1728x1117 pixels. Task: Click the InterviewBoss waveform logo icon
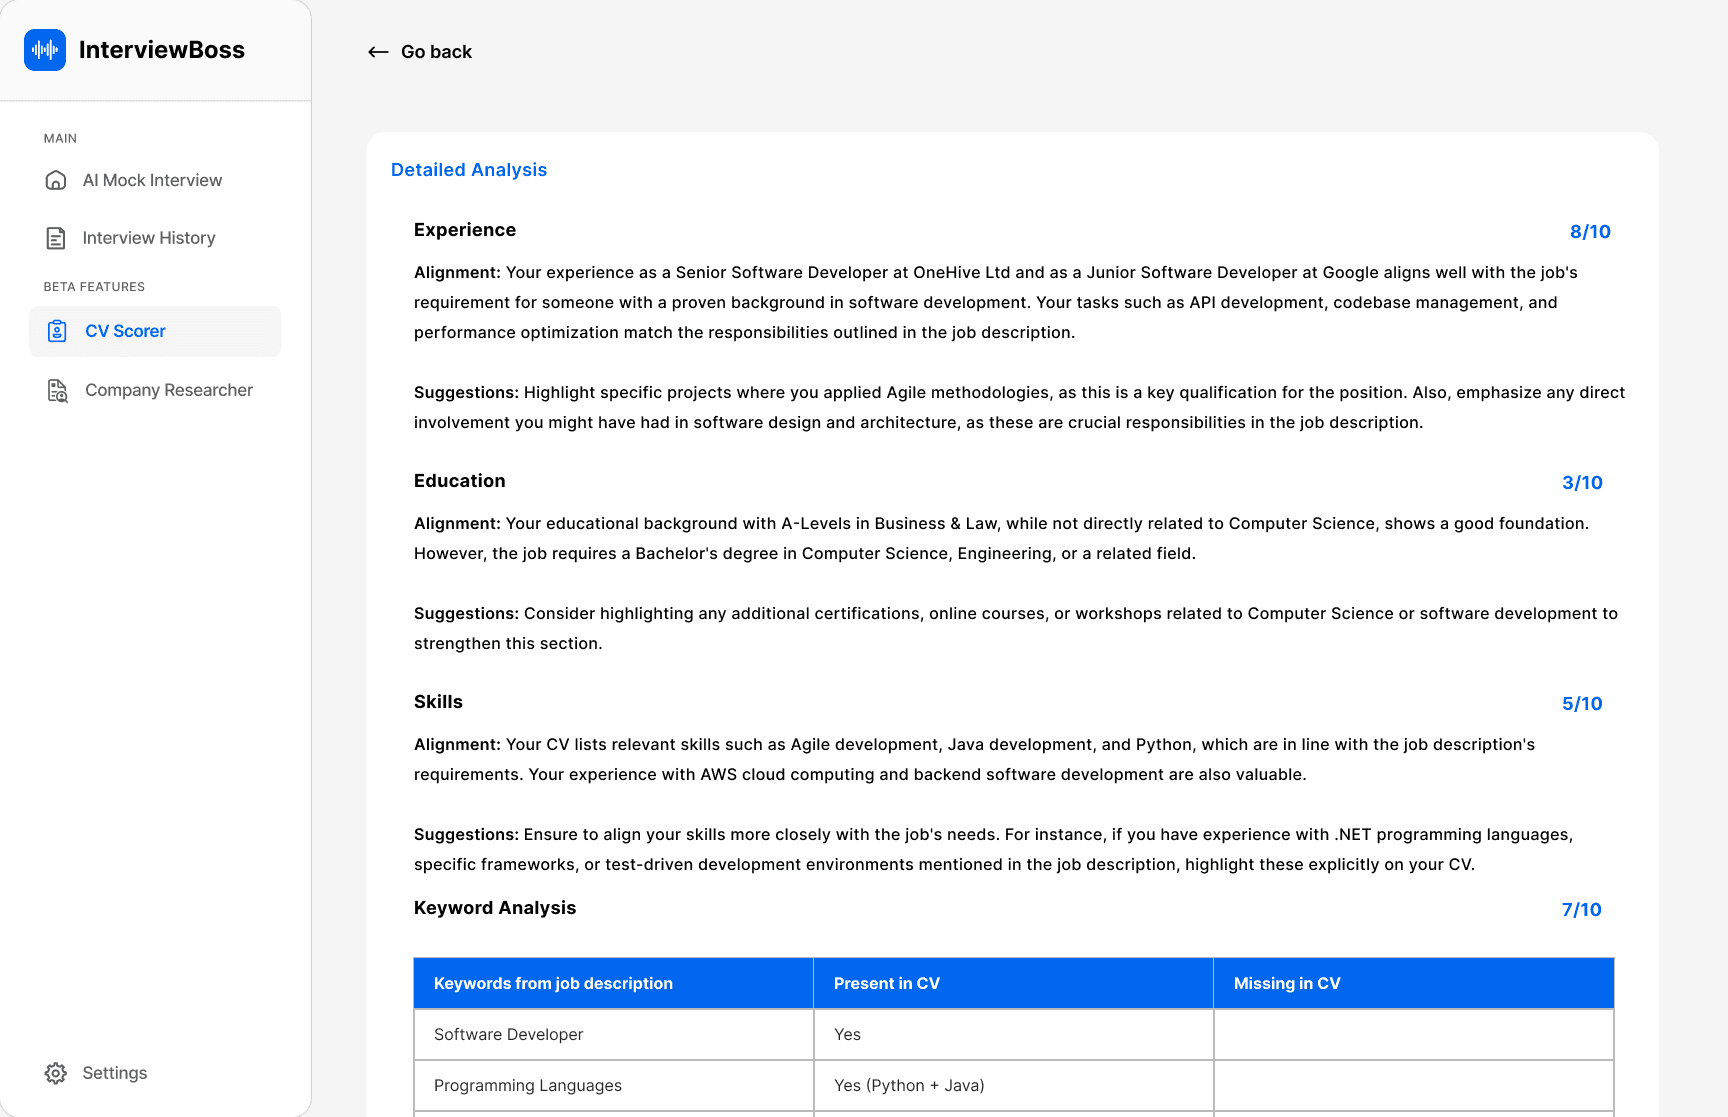(44, 49)
